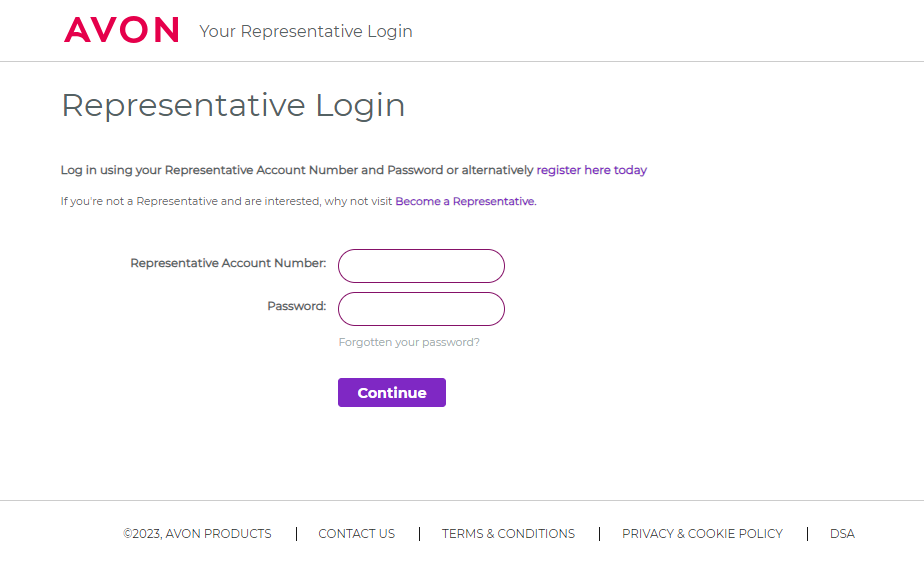This screenshot has height=569, width=924.
Task: Click the AVON logo
Action: click(x=121, y=30)
